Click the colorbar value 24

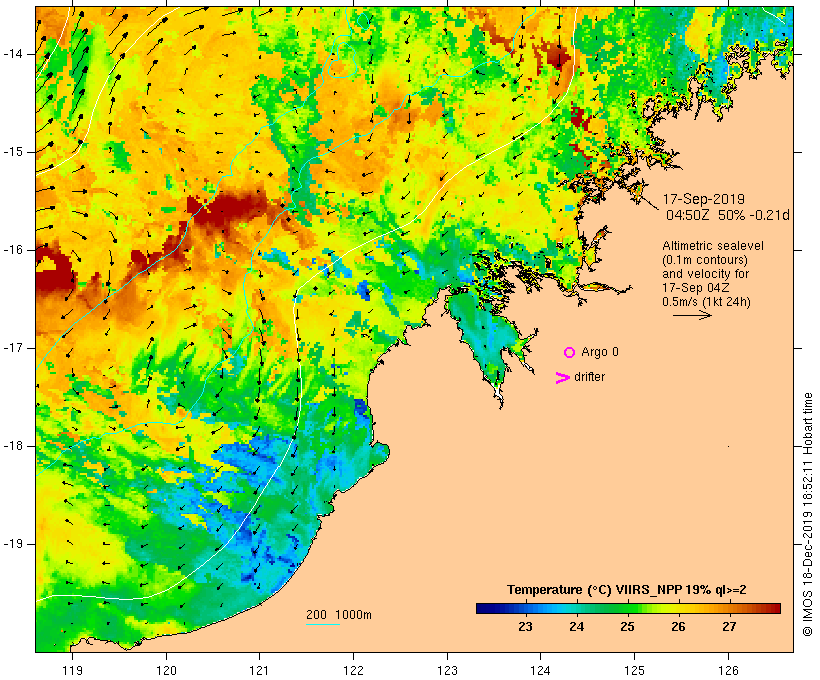click(x=576, y=627)
